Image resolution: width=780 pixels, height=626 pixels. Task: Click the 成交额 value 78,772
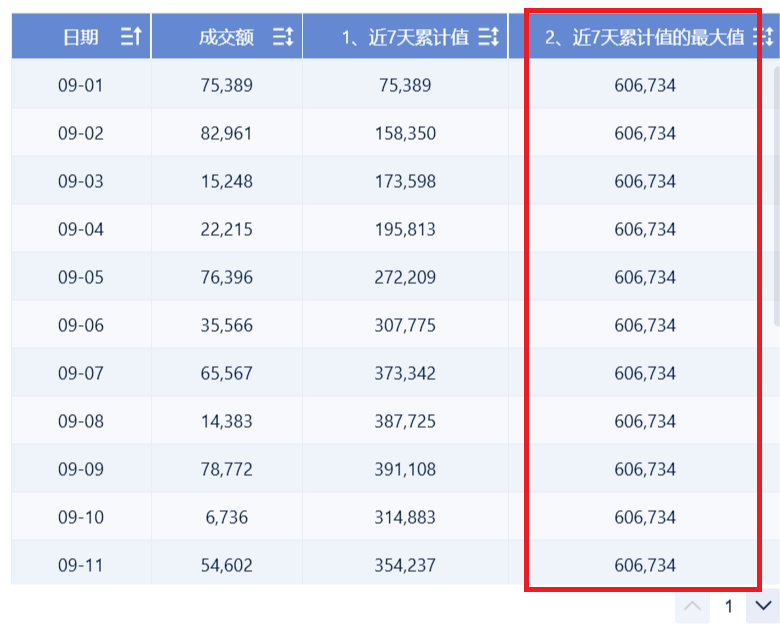227,469
